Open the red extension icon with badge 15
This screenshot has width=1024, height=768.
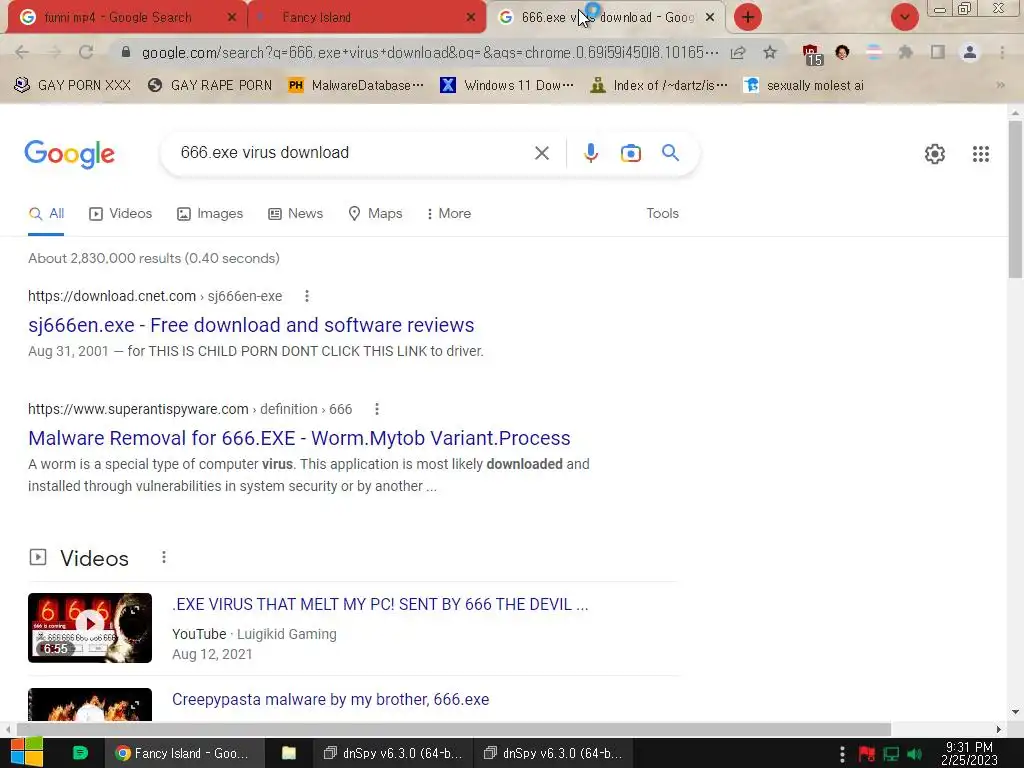point(812,54)
